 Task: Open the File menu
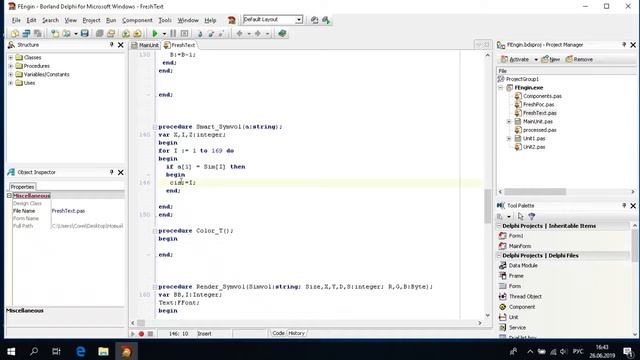(16, 20)
